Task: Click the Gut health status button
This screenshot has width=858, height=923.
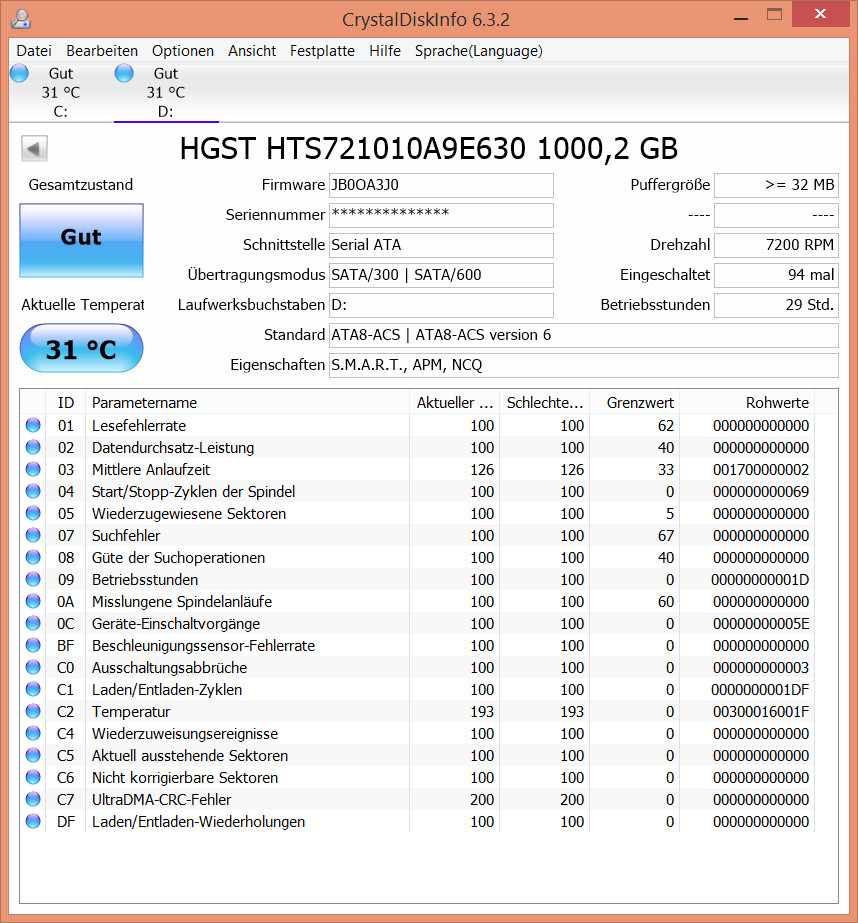Action: (81, 240)
